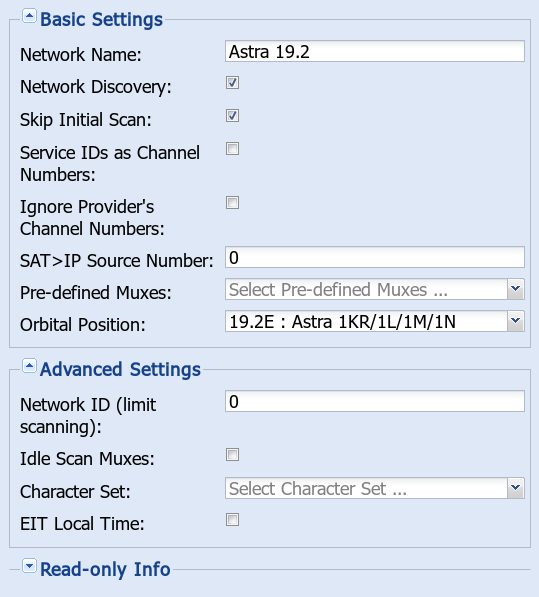Click the Select Character Set combo field
539x597 pixels.
pos(366,488)
